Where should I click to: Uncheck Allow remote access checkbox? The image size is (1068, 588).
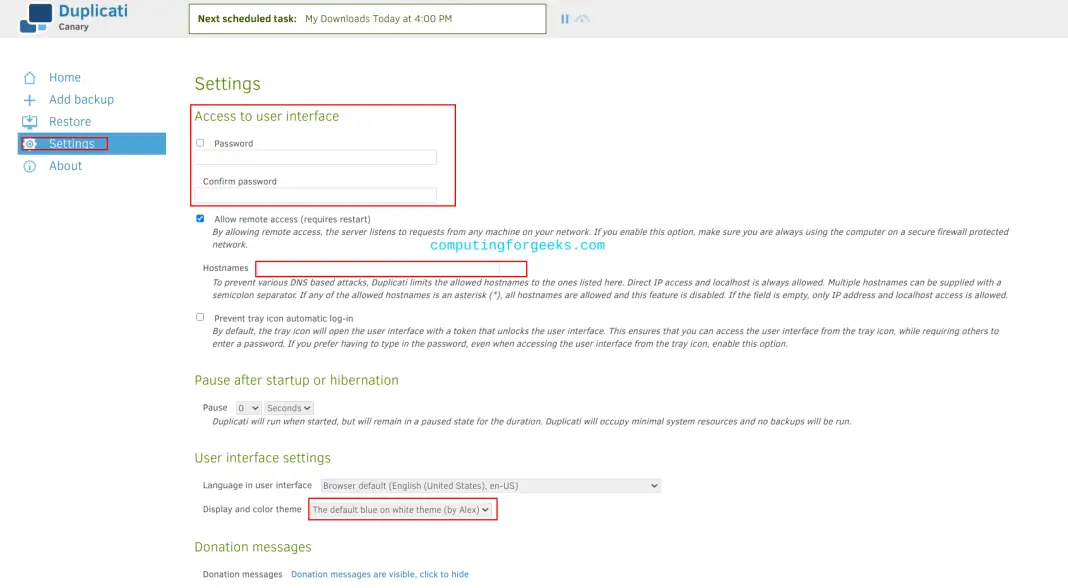tap(200, 219)
